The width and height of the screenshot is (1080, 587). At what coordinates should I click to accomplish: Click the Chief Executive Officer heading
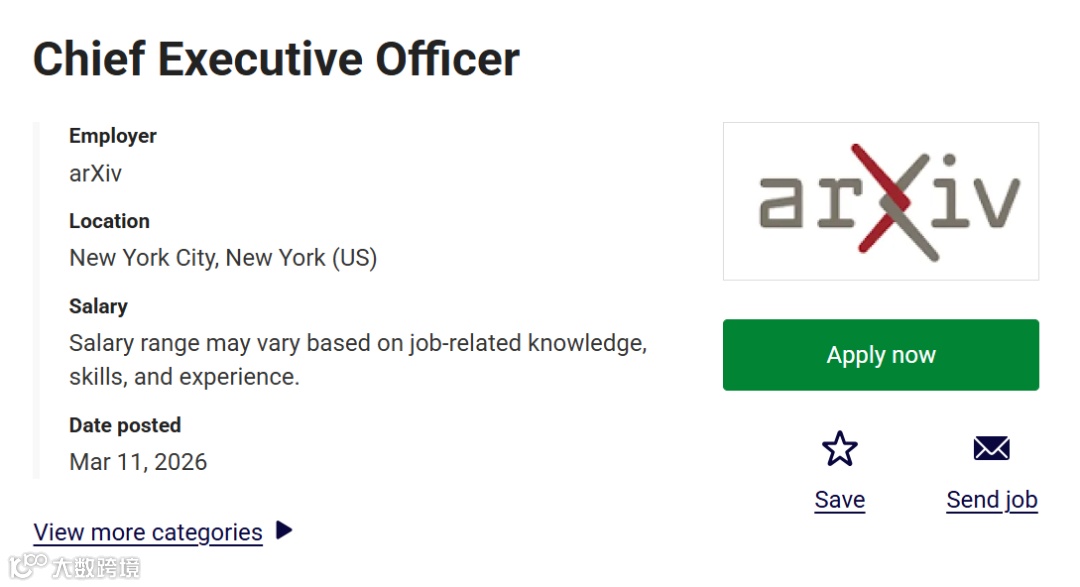276,60
